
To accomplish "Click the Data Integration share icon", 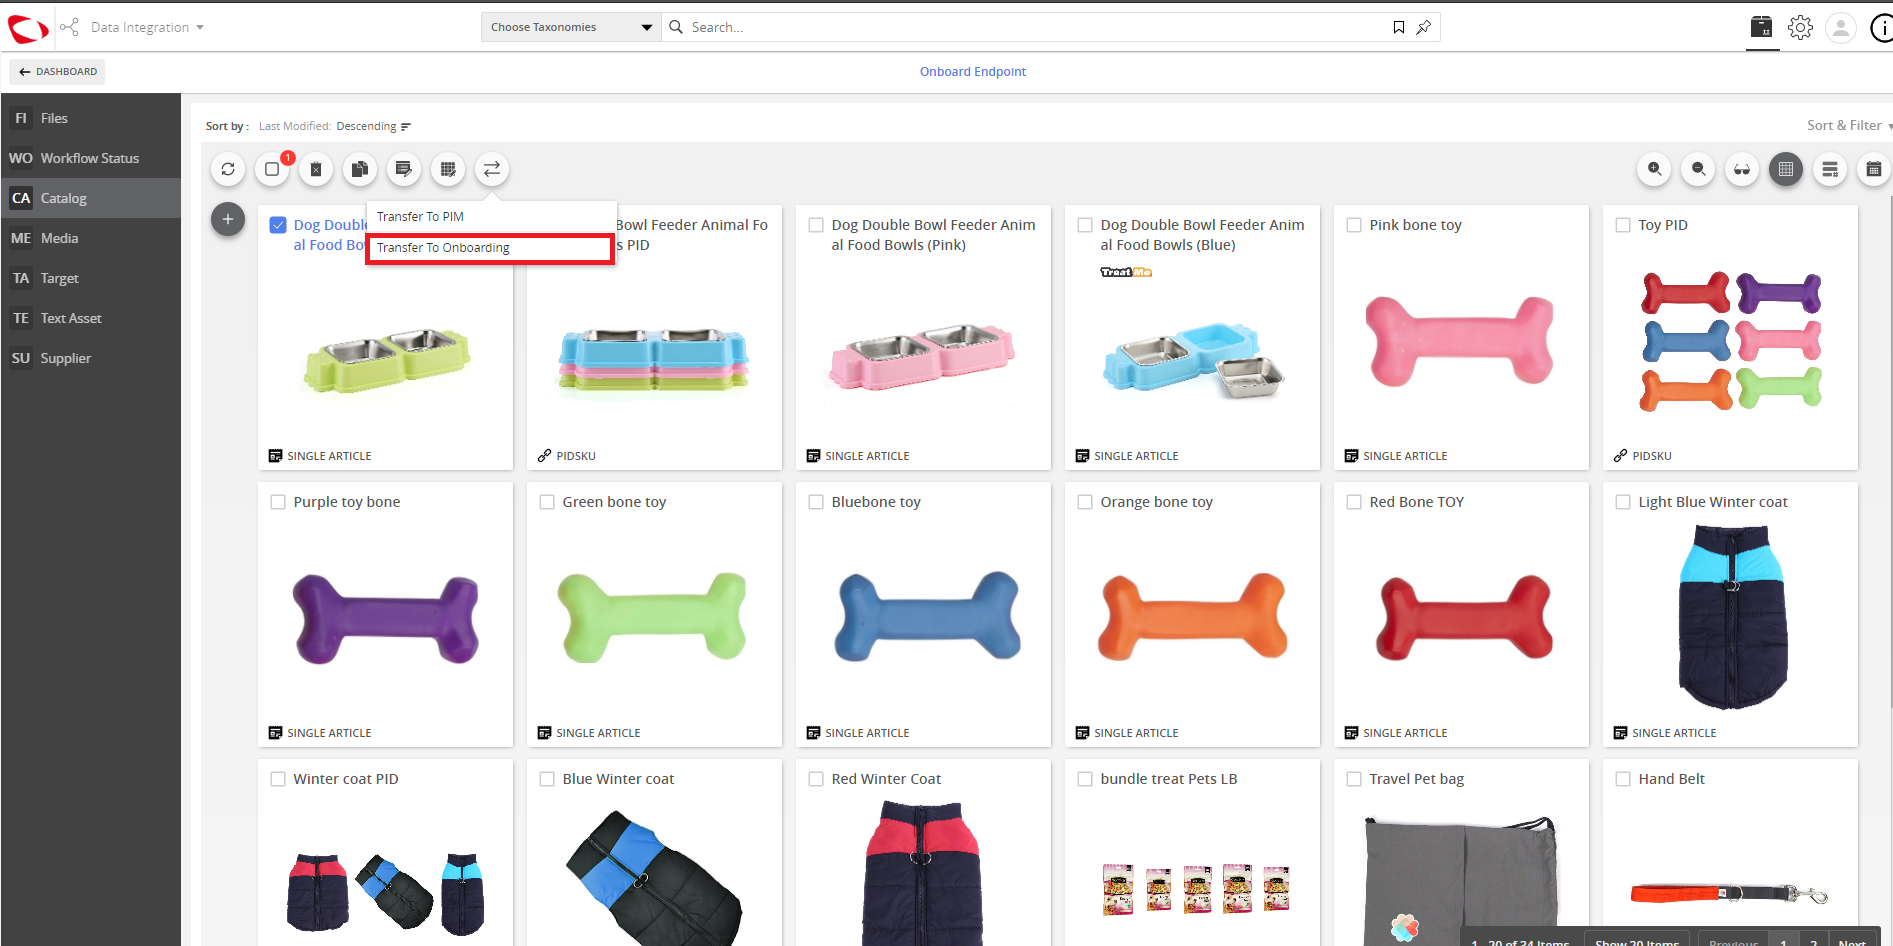I will click(69, 27).
